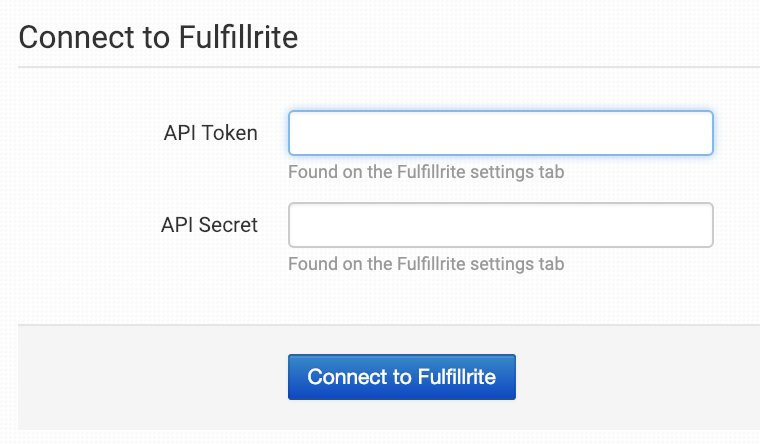Click the right end of API Token field
This screenshot has width=760, height=444.
pyautogui.click(x=695, y=133)
